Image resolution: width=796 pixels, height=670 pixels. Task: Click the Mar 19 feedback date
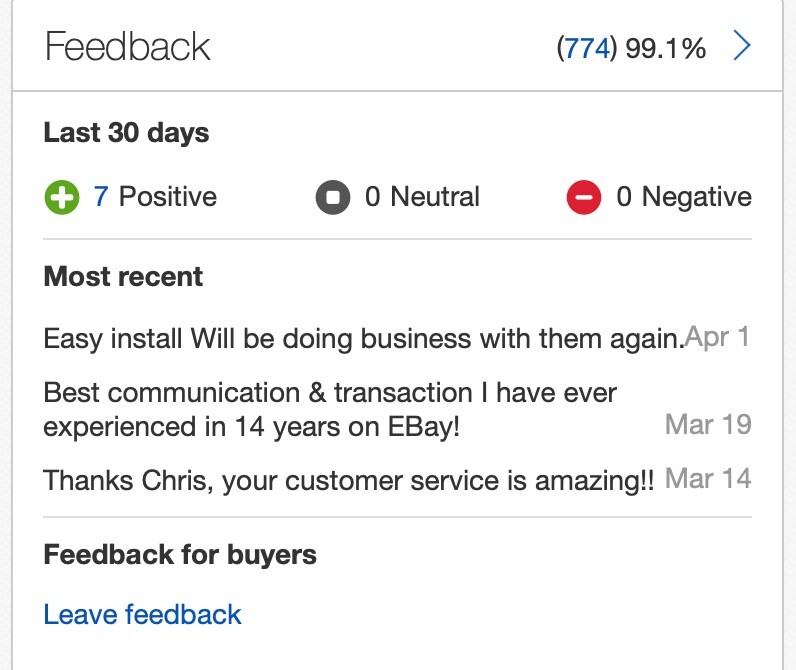click(x=708, y=424)
